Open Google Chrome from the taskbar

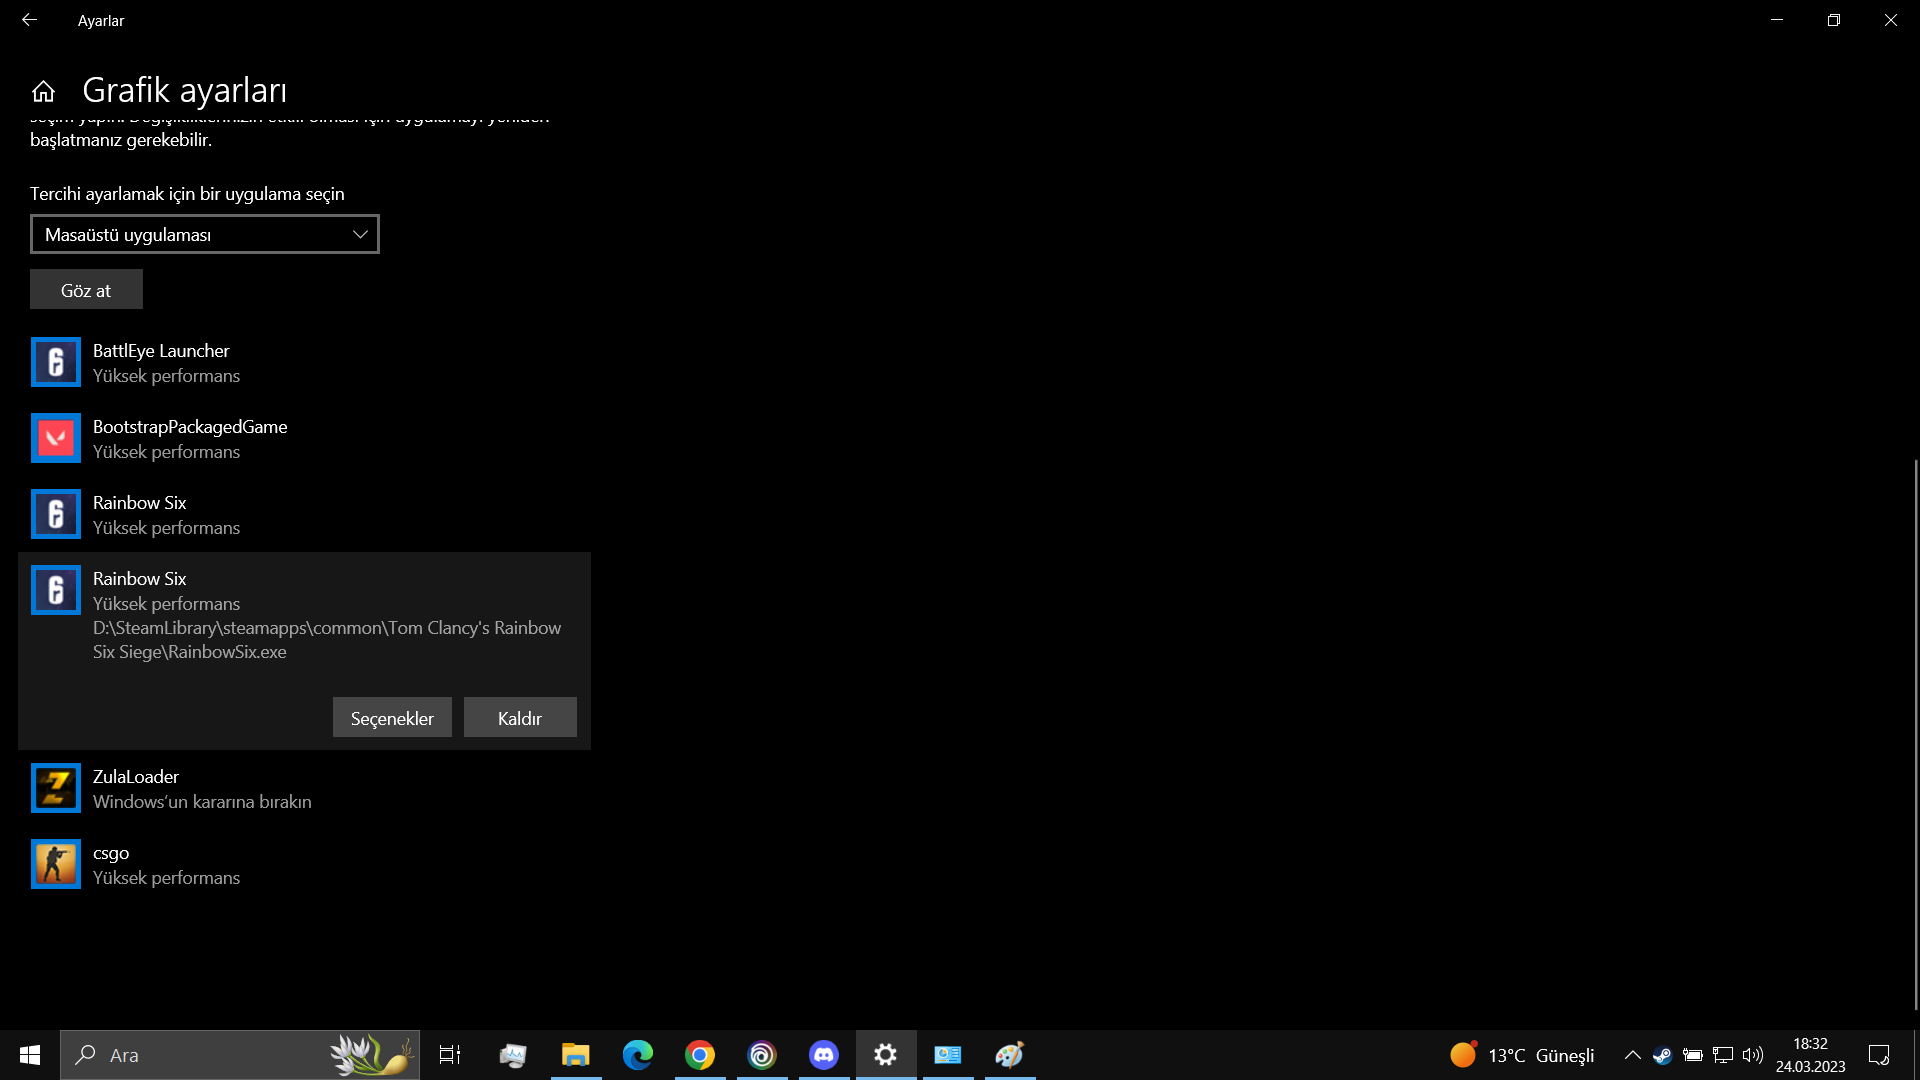[x=700, y=1055]
